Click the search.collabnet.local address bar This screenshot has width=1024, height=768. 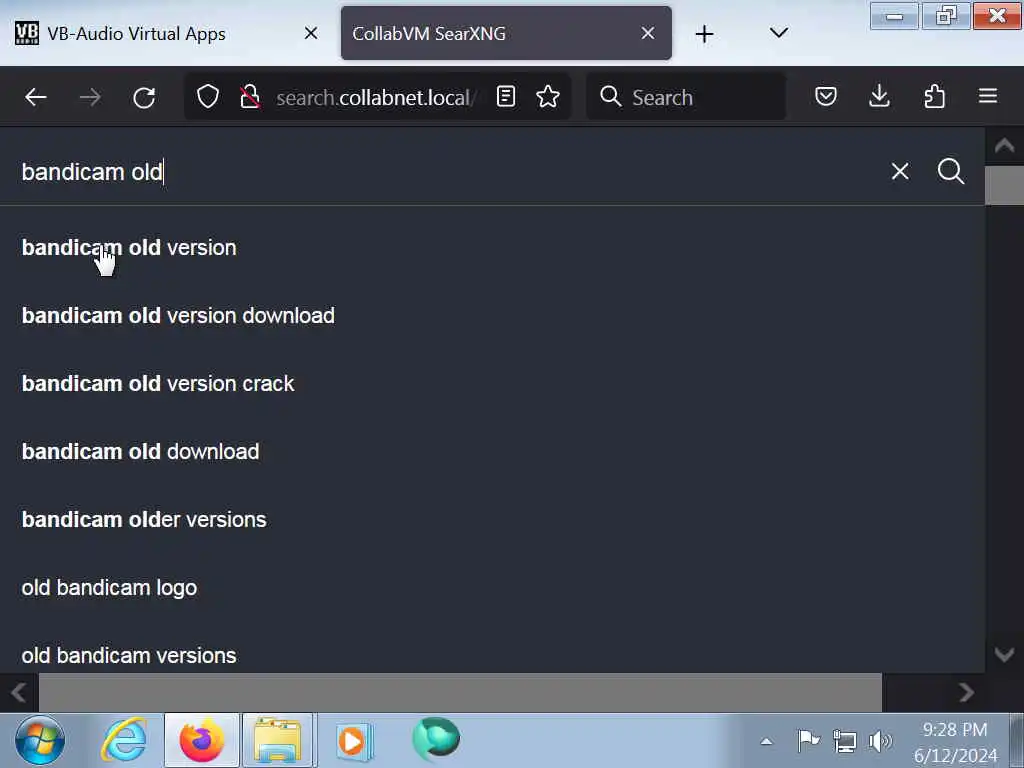(x=376, y=97)
